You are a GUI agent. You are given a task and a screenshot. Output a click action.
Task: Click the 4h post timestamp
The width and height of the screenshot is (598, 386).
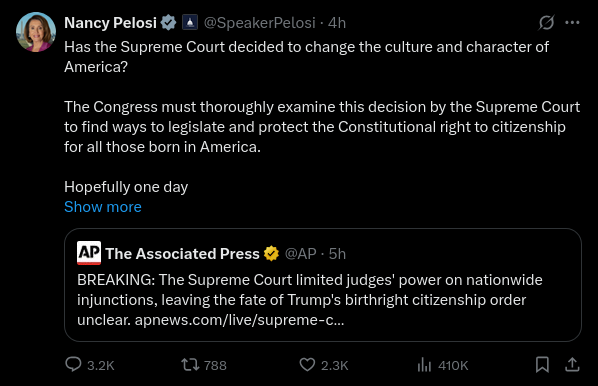click(x=337, y=23)
